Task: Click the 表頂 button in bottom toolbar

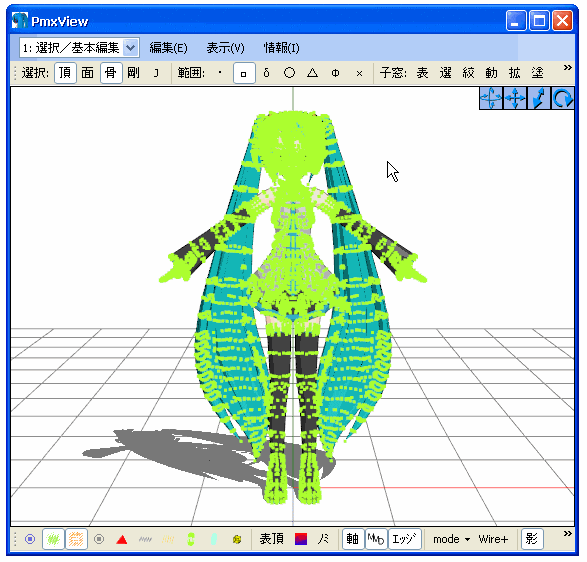Action: pos(271,539)
